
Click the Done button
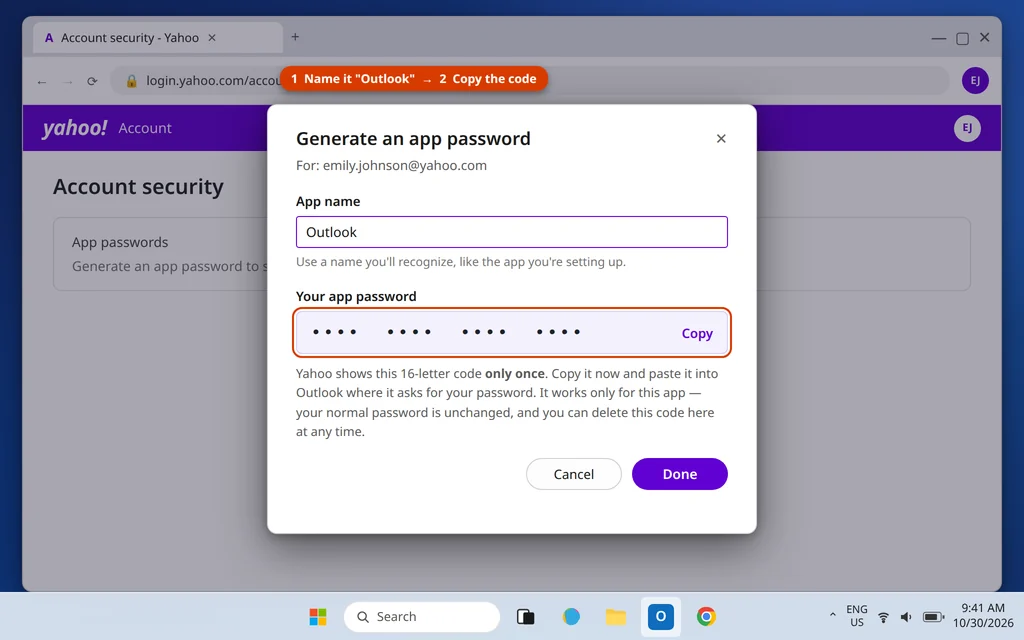pos(679,474)
